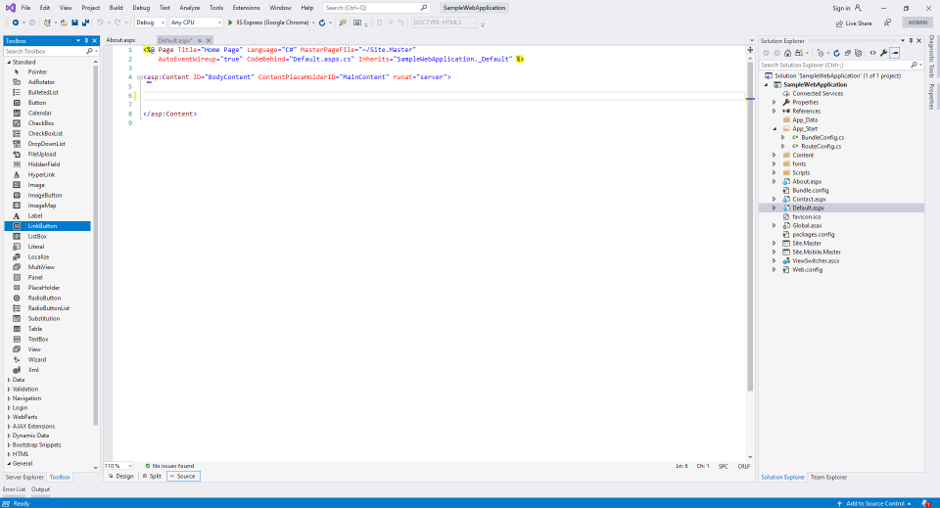Click the Live Share button
Image resolution: width=940 pixels, height=508 pixels.
(854, 23)
